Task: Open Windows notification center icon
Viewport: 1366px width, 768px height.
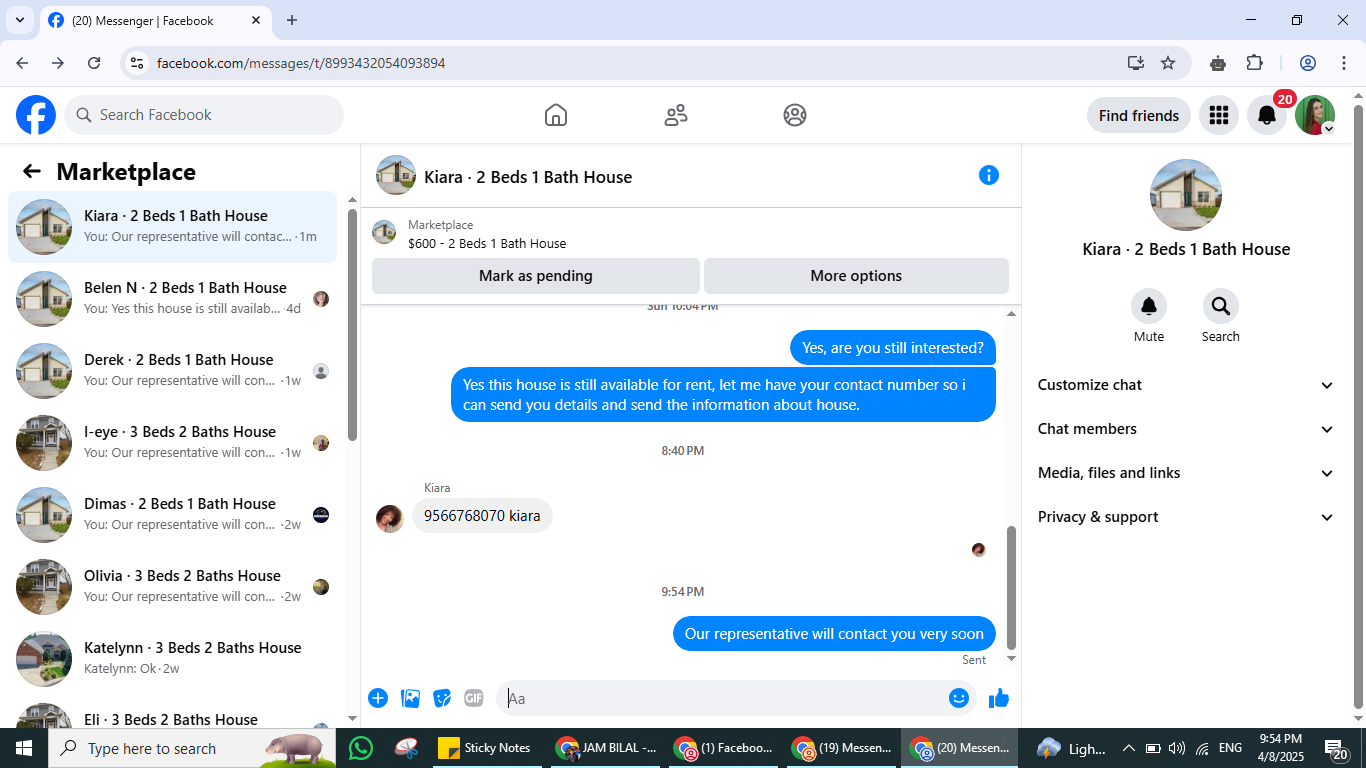Action: click(1337, 748)
